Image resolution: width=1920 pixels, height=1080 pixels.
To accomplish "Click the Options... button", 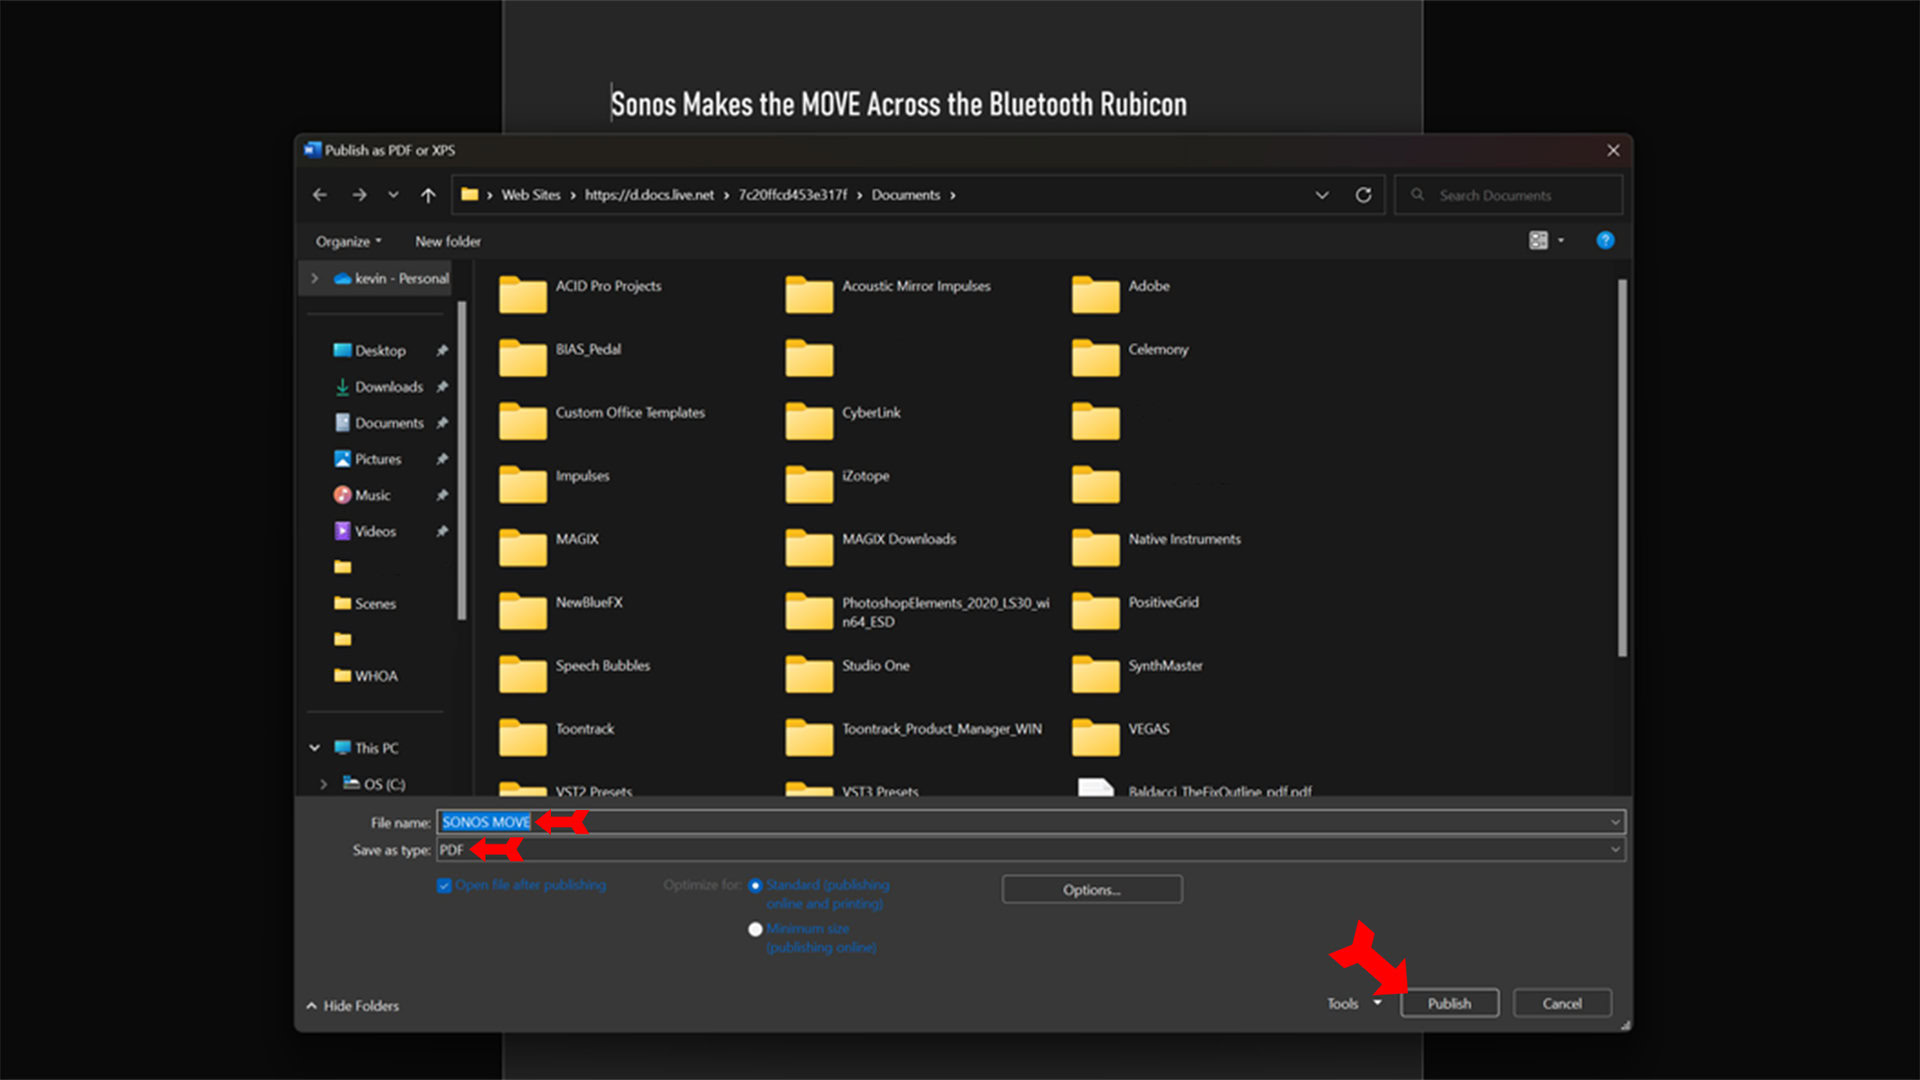I will pyautogui.click(x=1091, y=889).
